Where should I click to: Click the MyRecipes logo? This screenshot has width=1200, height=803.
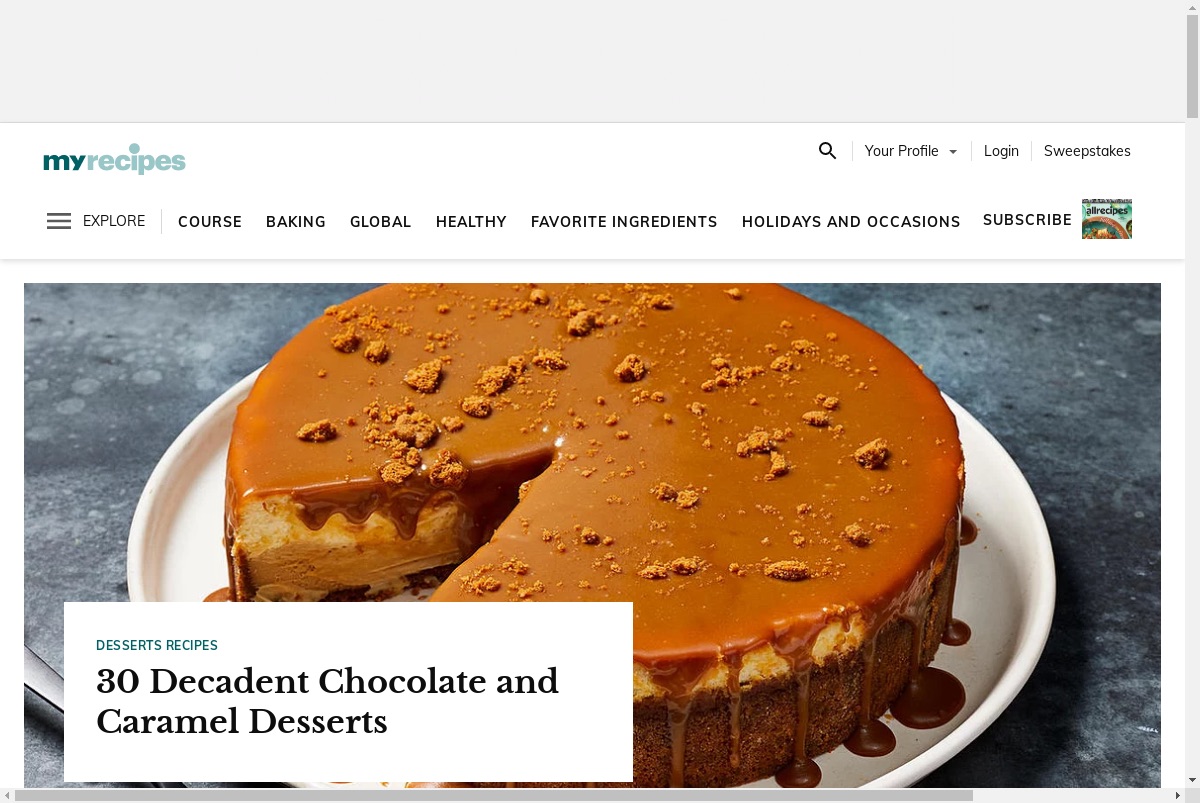point(115,159)
